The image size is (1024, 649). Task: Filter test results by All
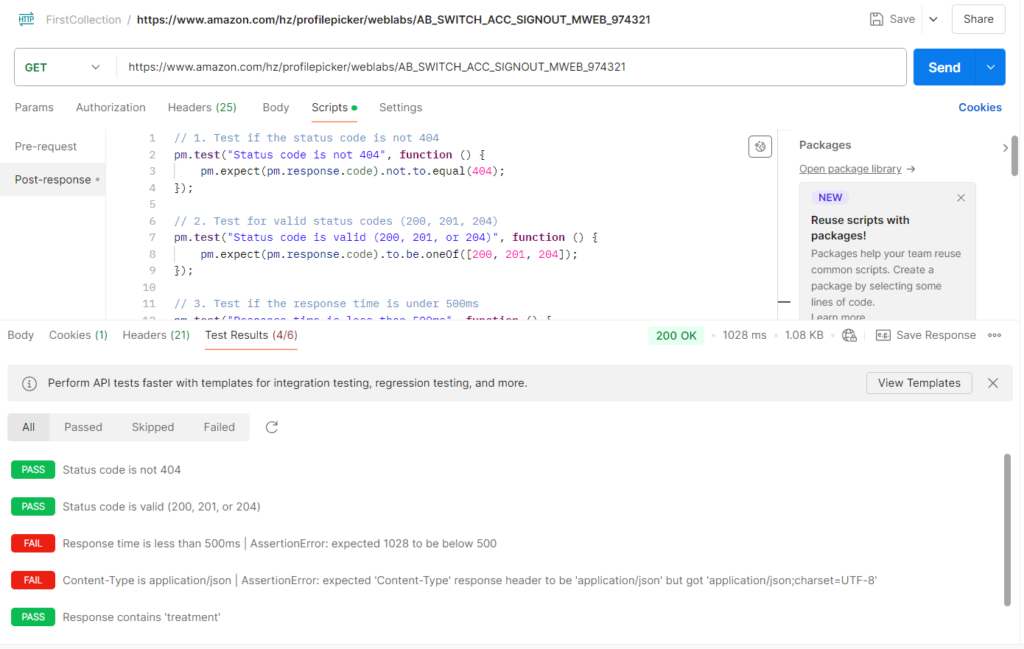coord(28,427)
